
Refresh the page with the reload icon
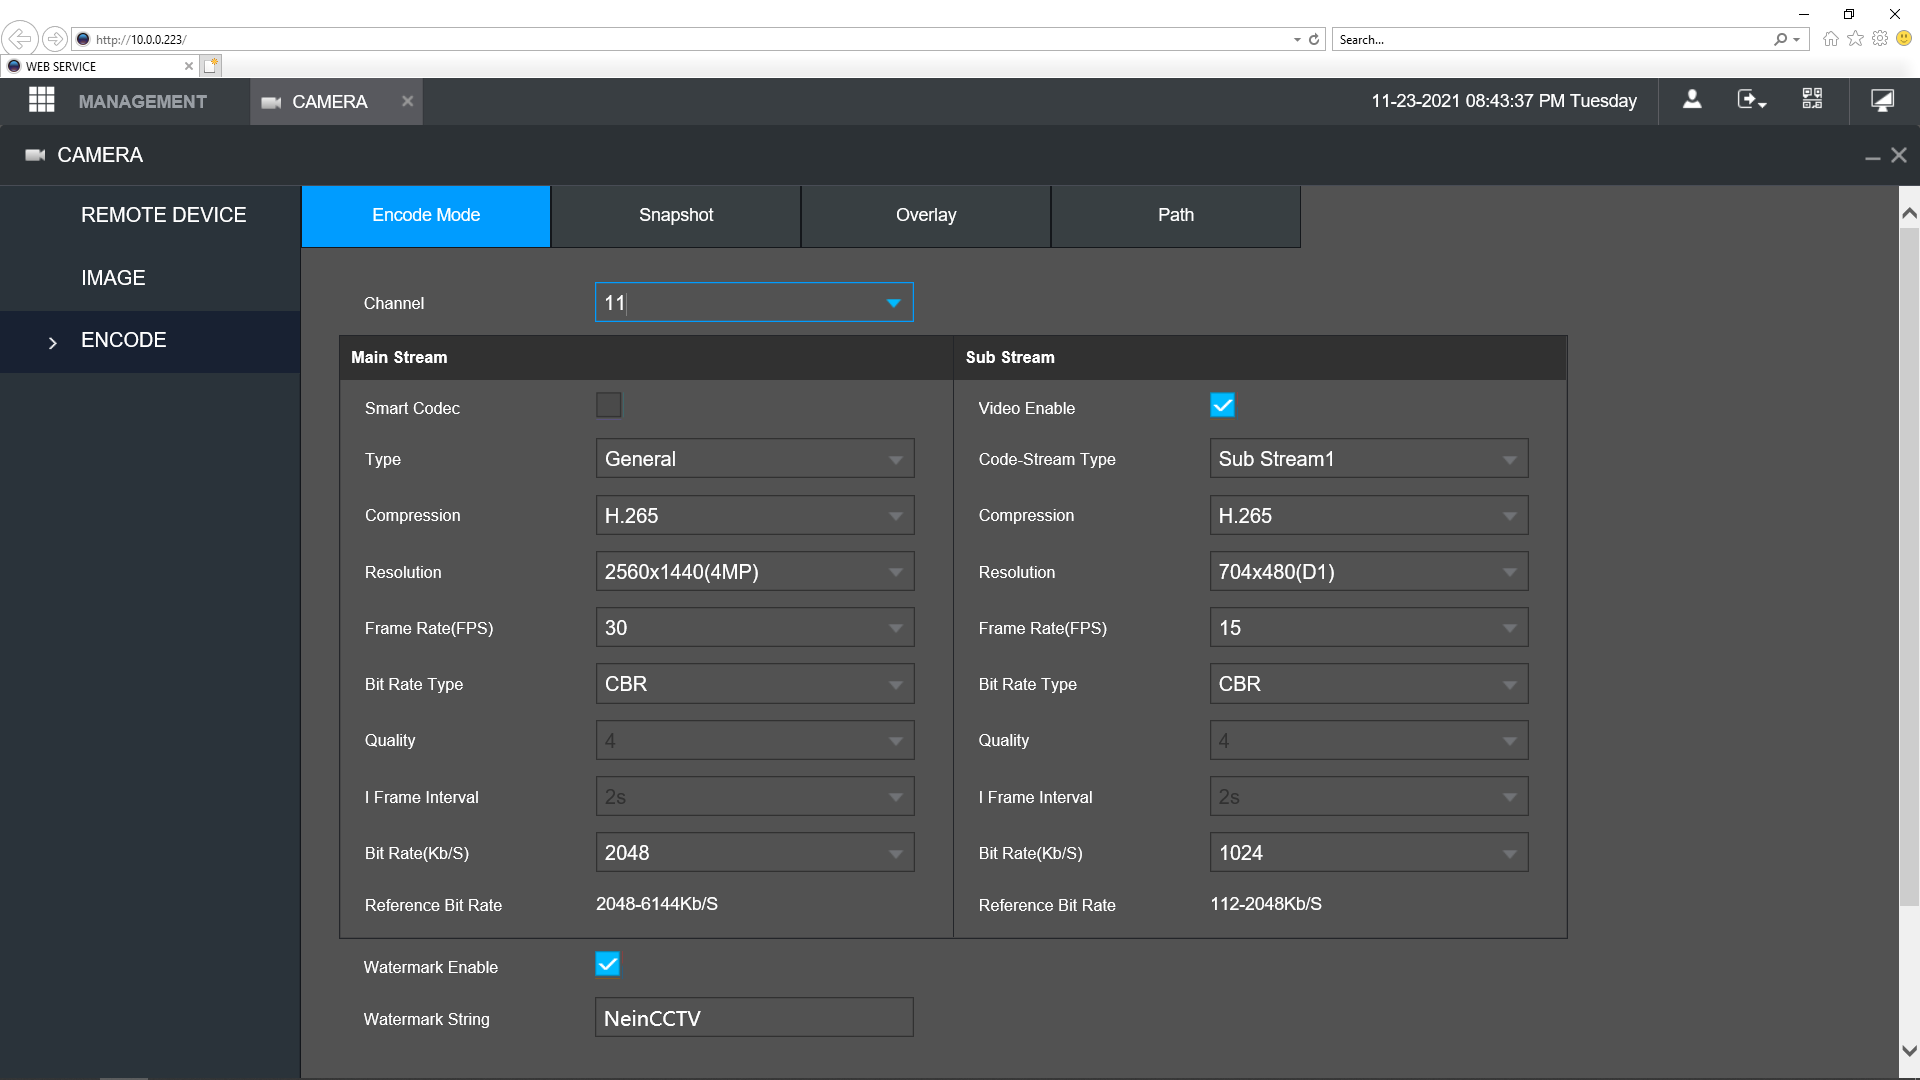(x=1314, y=40)
